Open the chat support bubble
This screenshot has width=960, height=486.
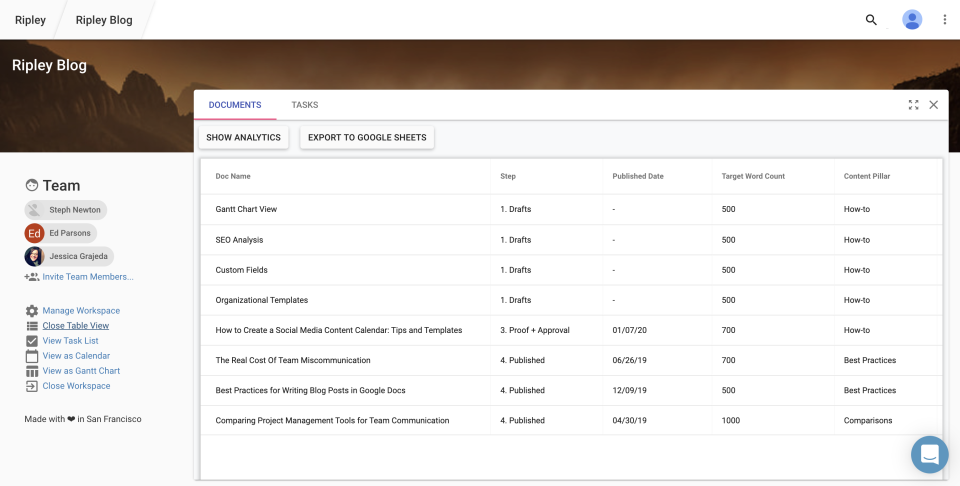click(x=929, y=454)
